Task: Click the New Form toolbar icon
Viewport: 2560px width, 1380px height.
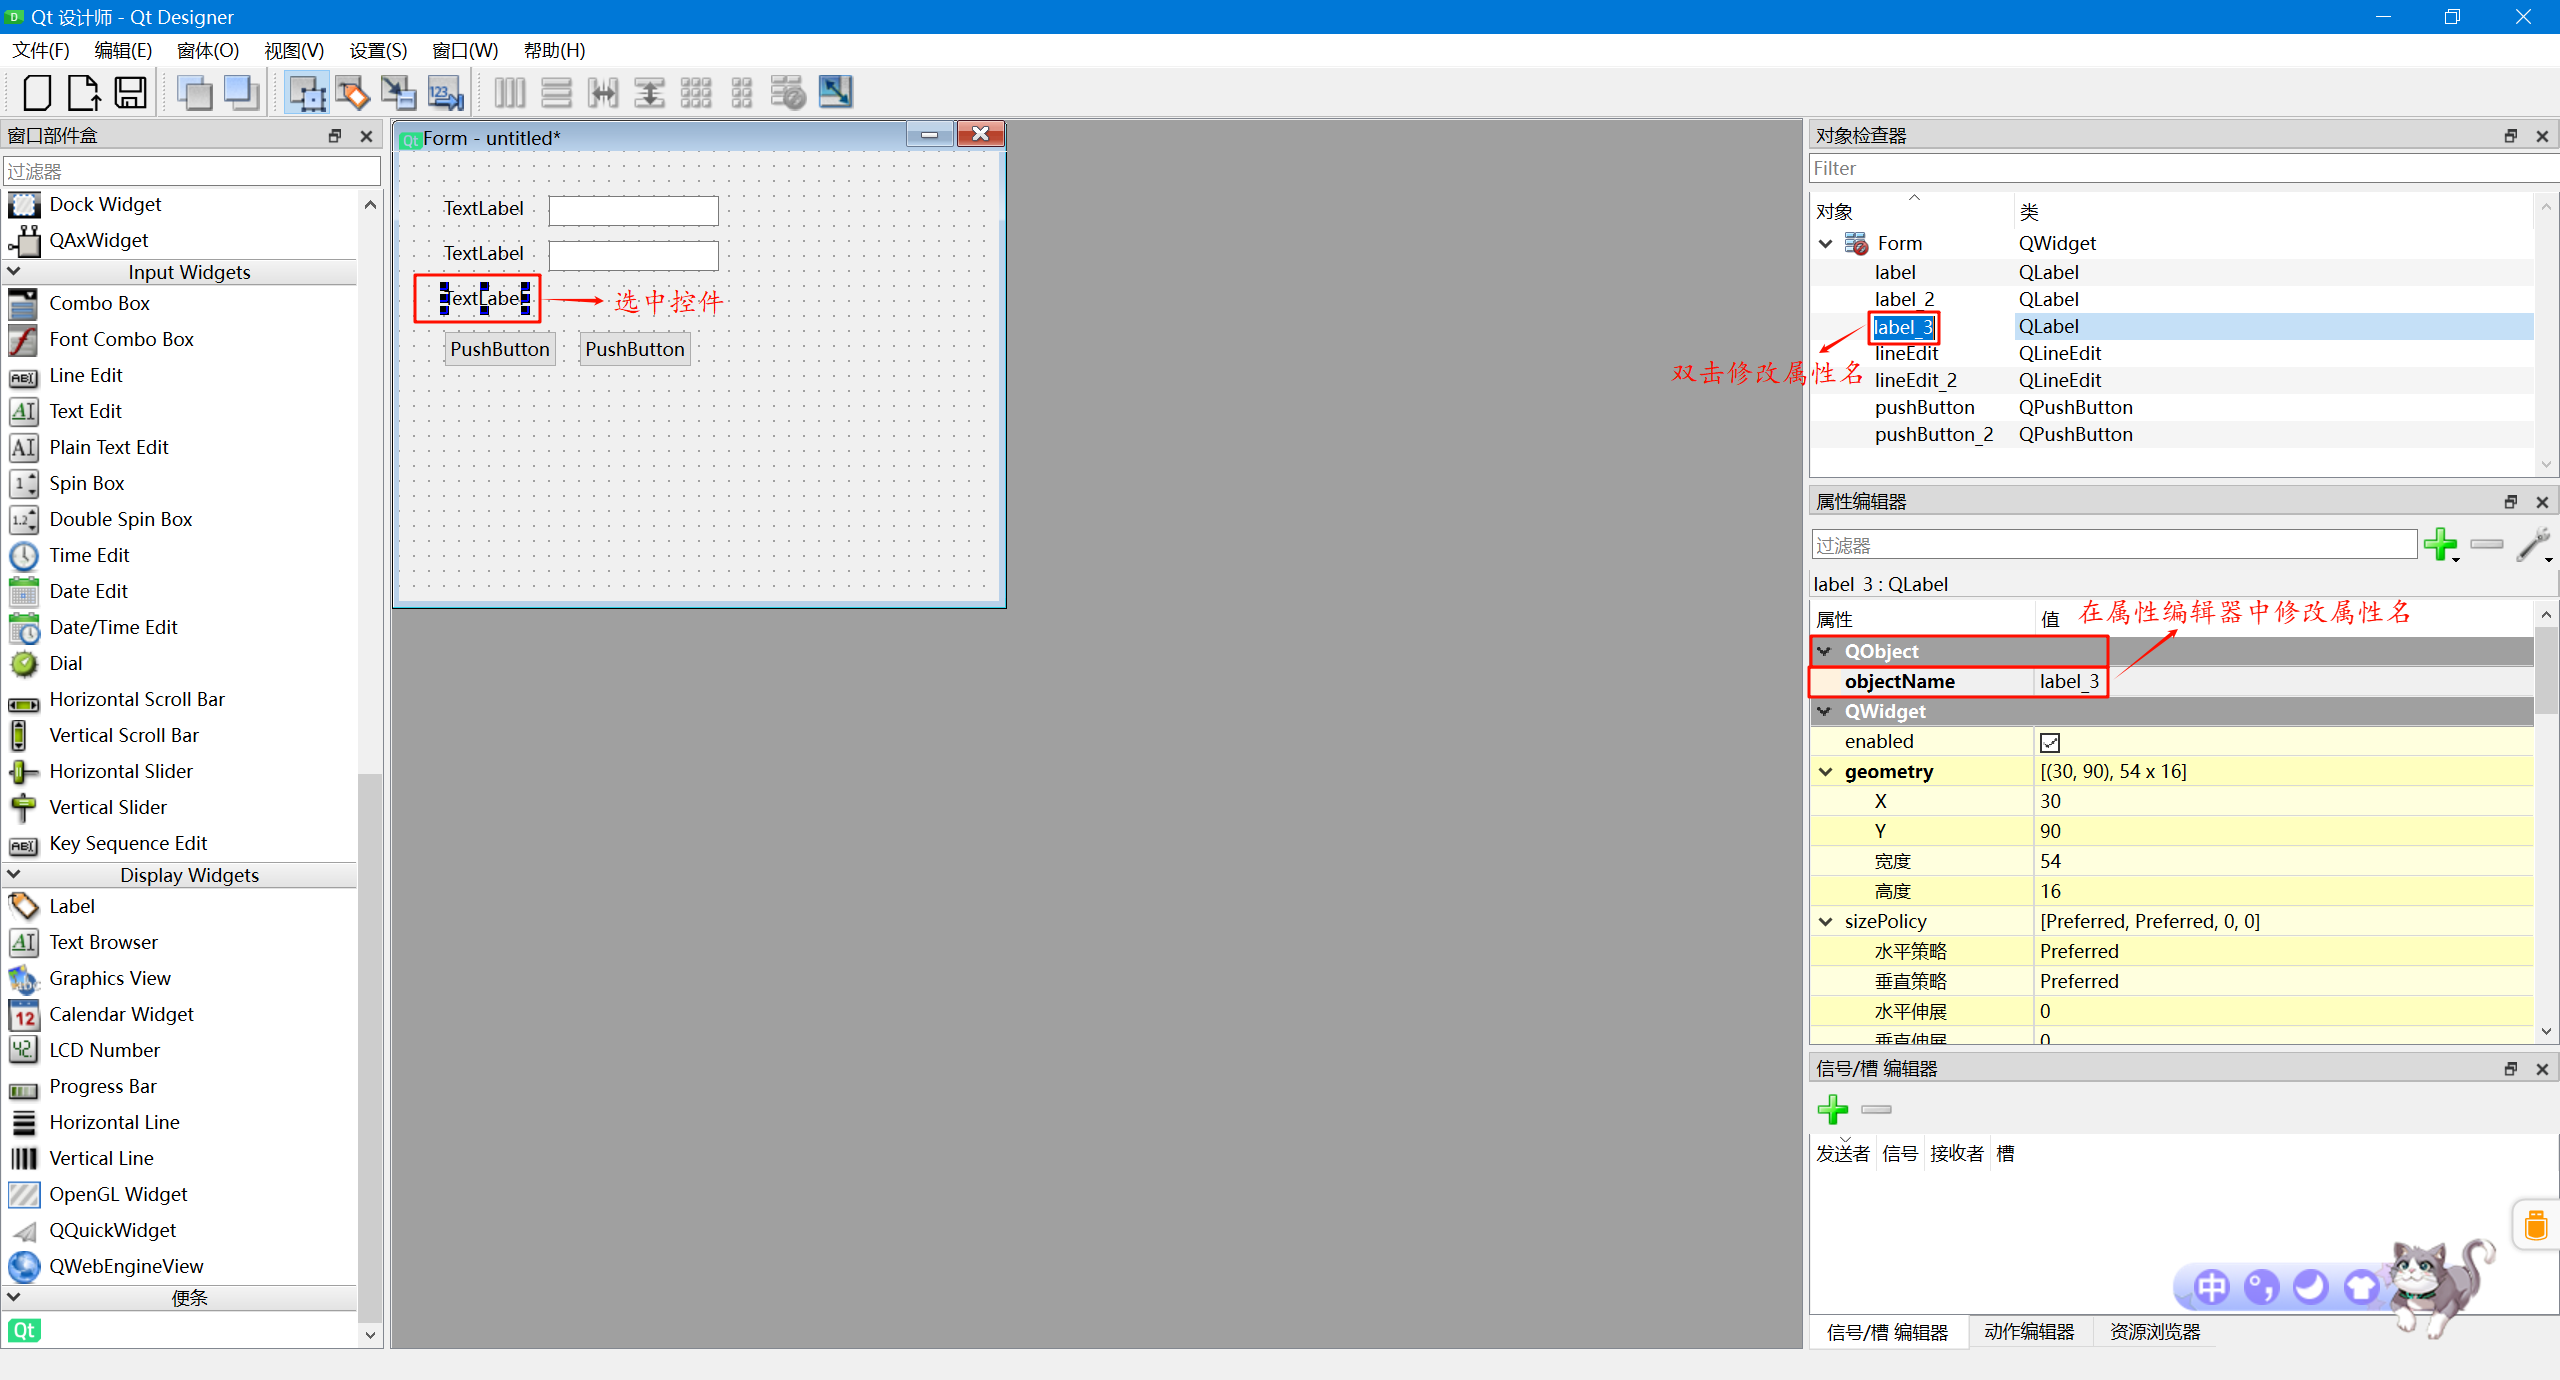Action: pyautogui.click(x=37, y=93)
